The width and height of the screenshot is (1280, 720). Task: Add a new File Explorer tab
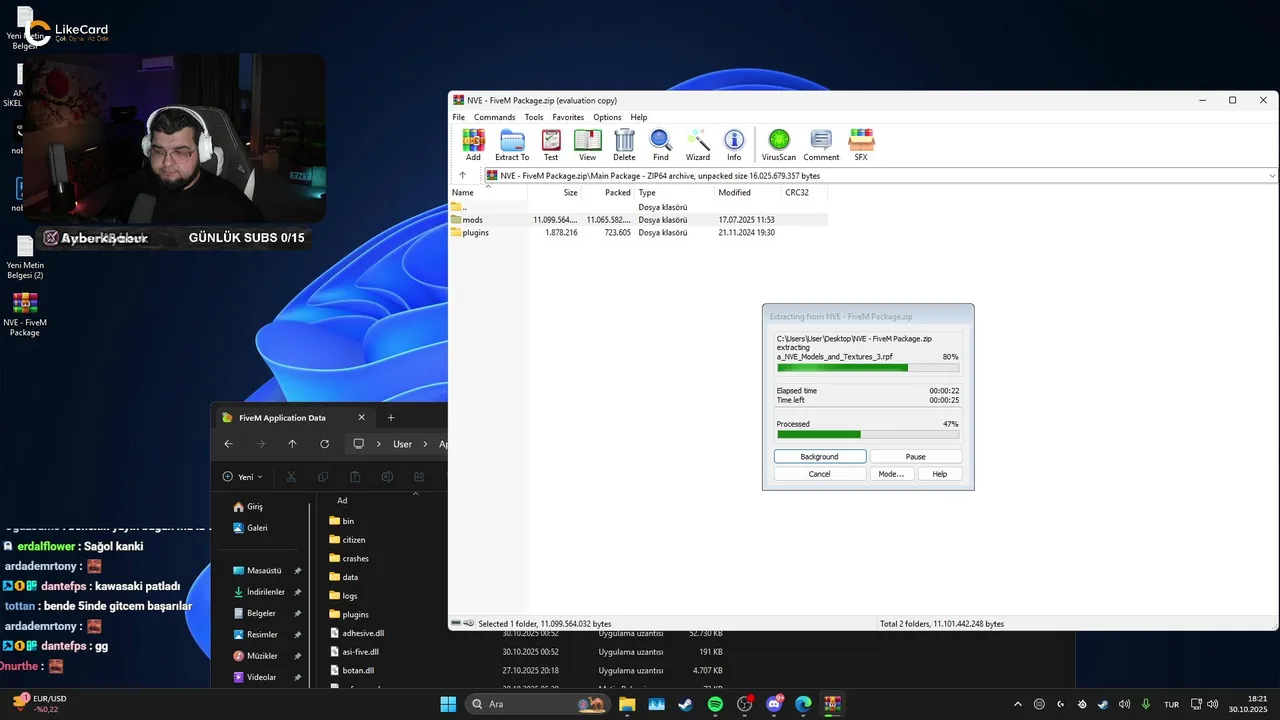coord(391,417)
